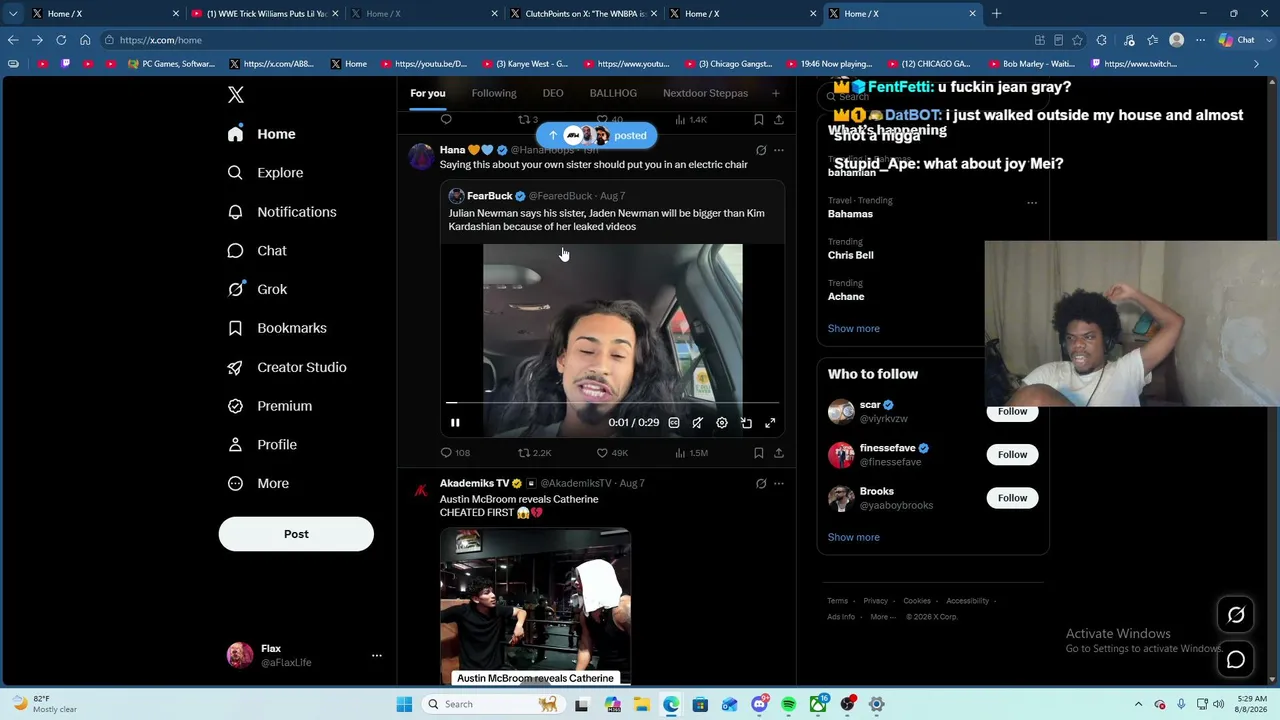Click the X logo above the sidebar
The image size is (1280, 720).
236,95
